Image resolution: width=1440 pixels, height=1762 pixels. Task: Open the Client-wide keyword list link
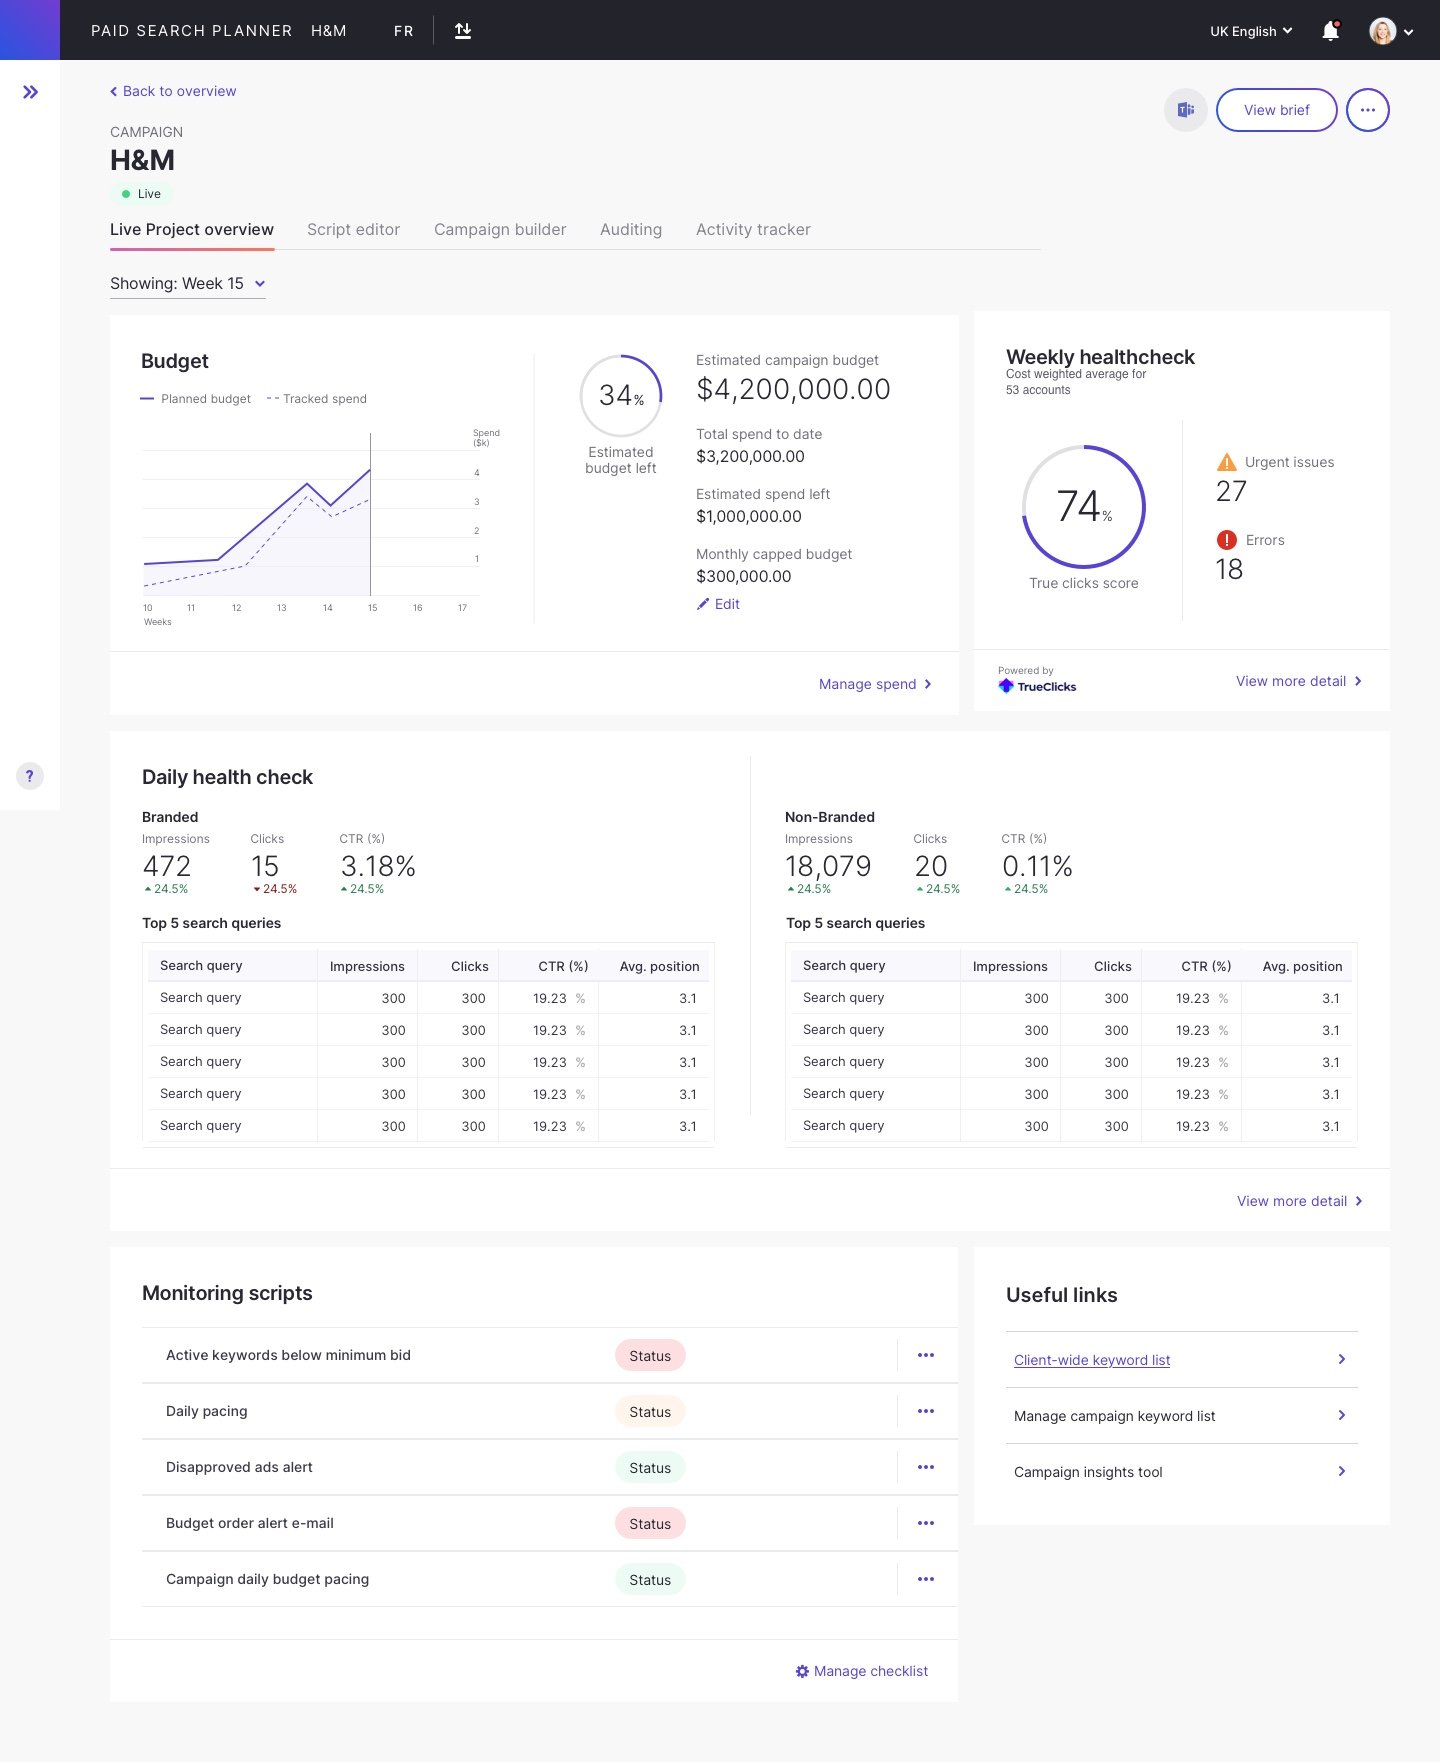tap(1092, 1360)
